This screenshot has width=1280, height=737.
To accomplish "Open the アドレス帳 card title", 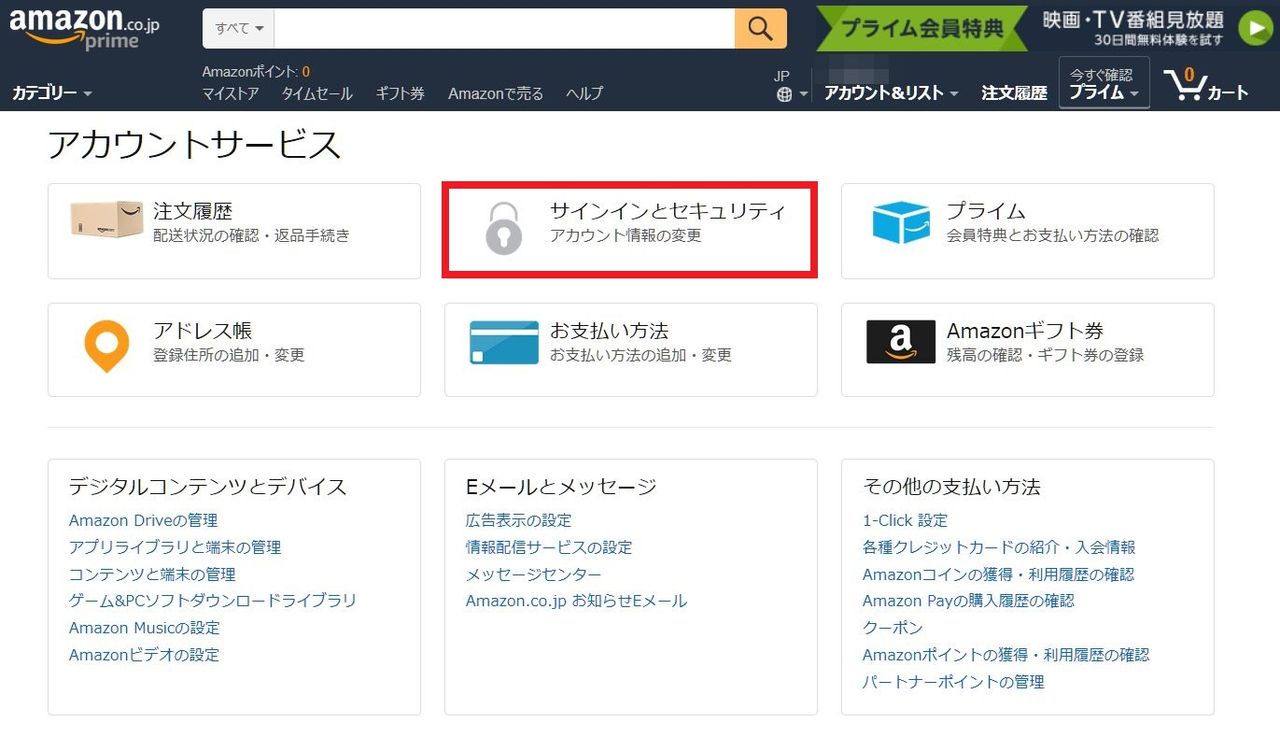I will (202, 331).
